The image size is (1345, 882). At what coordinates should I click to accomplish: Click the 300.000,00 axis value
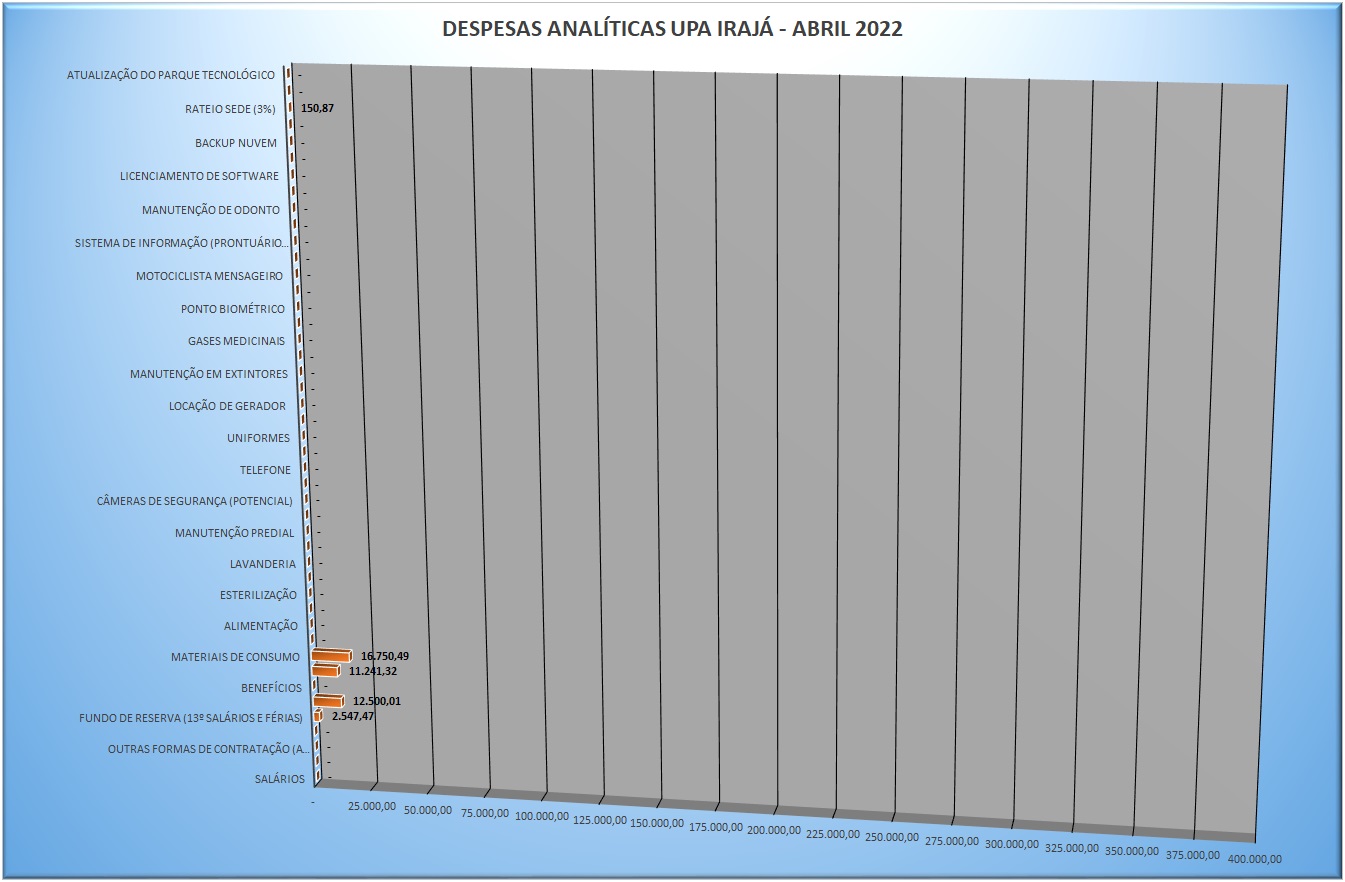(1012, 845)
